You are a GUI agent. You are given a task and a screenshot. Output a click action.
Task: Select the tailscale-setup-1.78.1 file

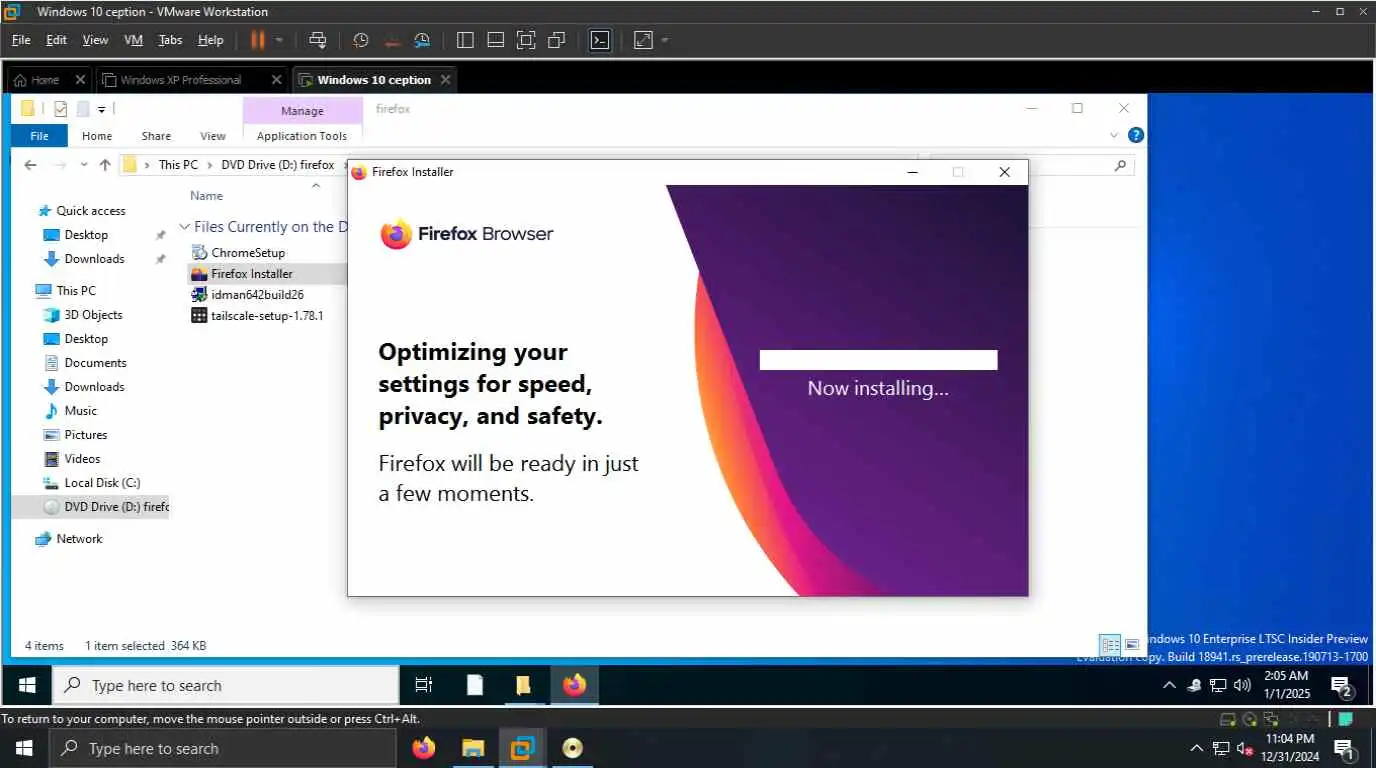(267, 316)
